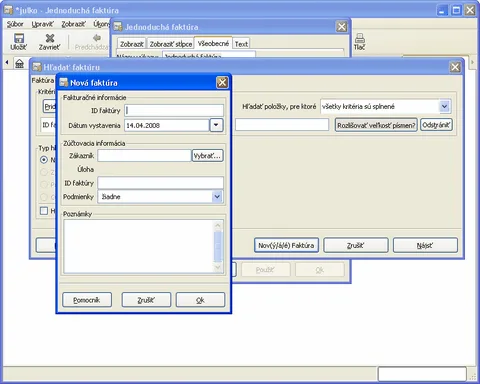The width and height of the screenshot is (480, 384).
Task: Maximize the main julko window
Action: coord(456,10)
